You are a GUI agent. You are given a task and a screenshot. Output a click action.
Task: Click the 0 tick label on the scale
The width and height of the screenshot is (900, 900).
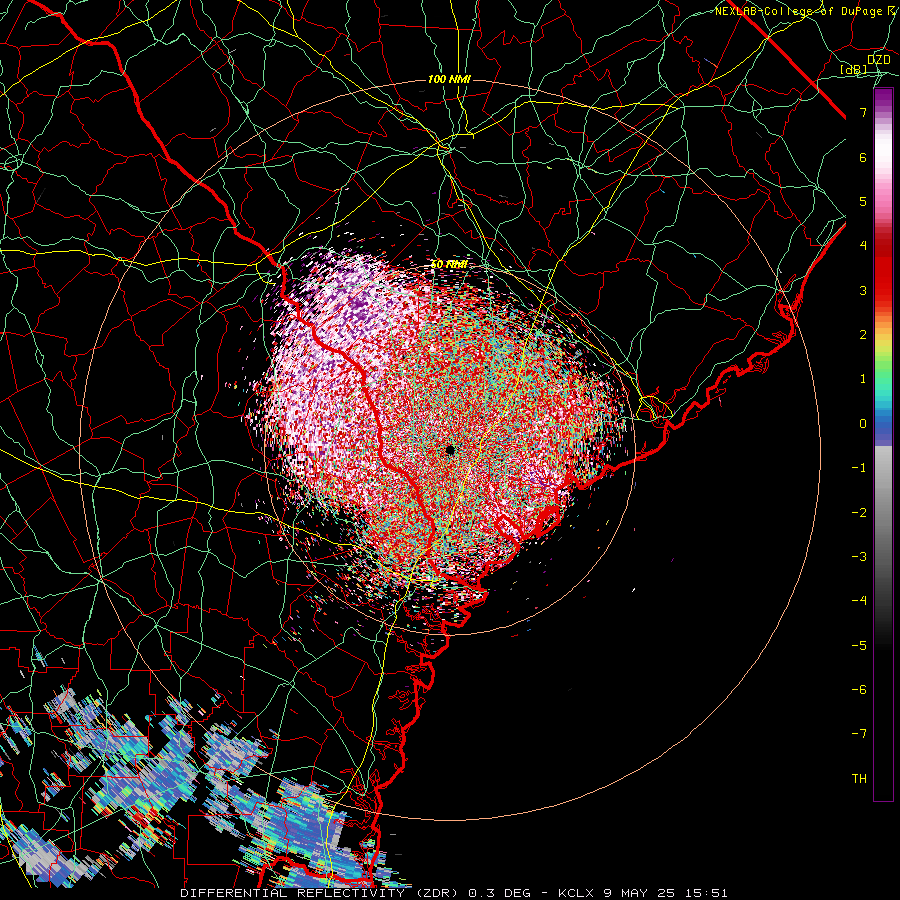863,424
